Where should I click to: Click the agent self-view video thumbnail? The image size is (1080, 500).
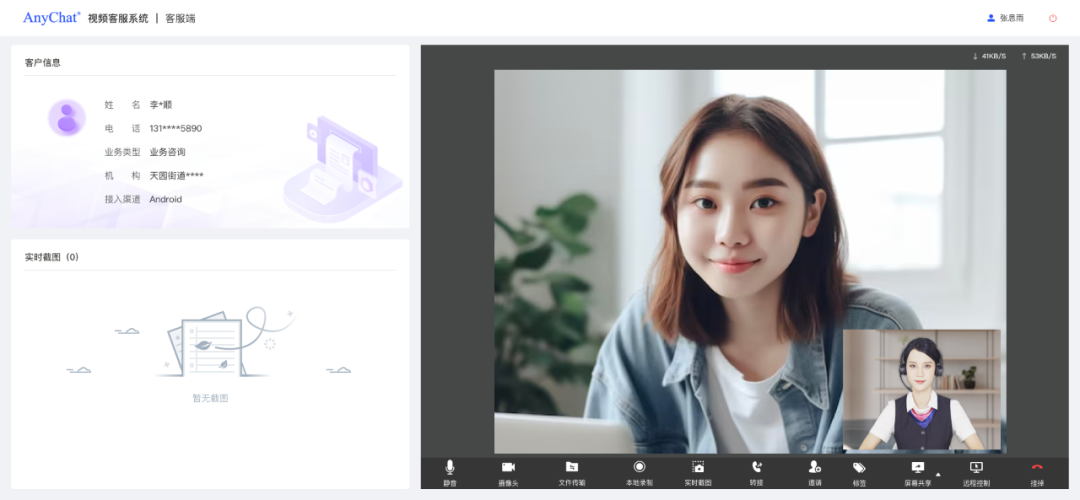(921, 390)
